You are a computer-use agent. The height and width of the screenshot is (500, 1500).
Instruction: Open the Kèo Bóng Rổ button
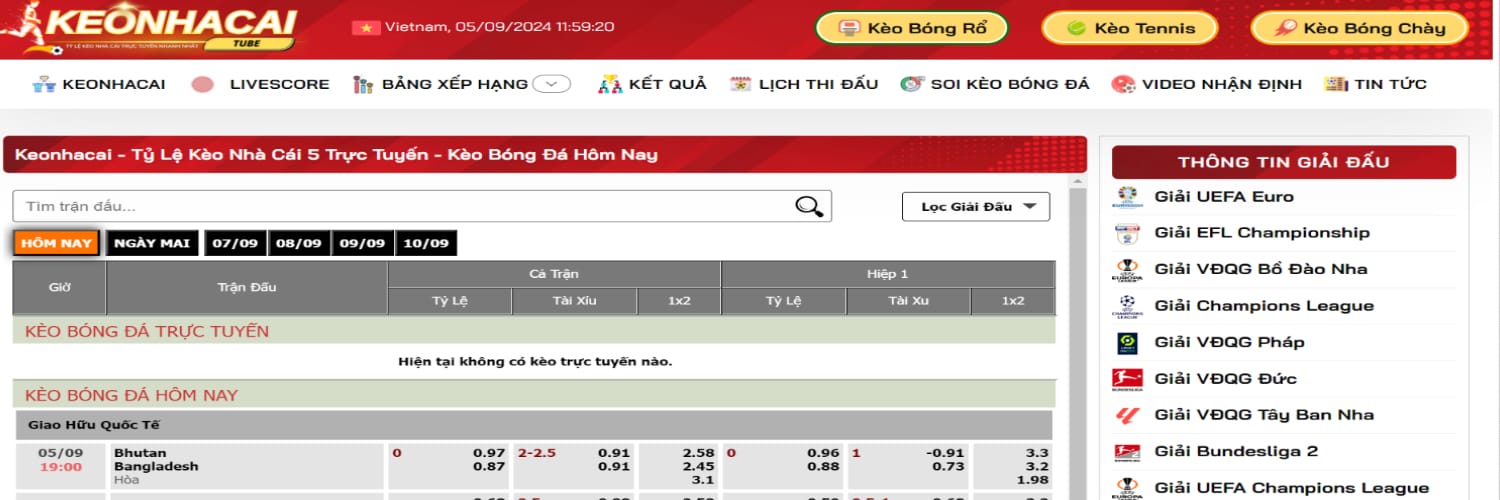pos(912,28)
